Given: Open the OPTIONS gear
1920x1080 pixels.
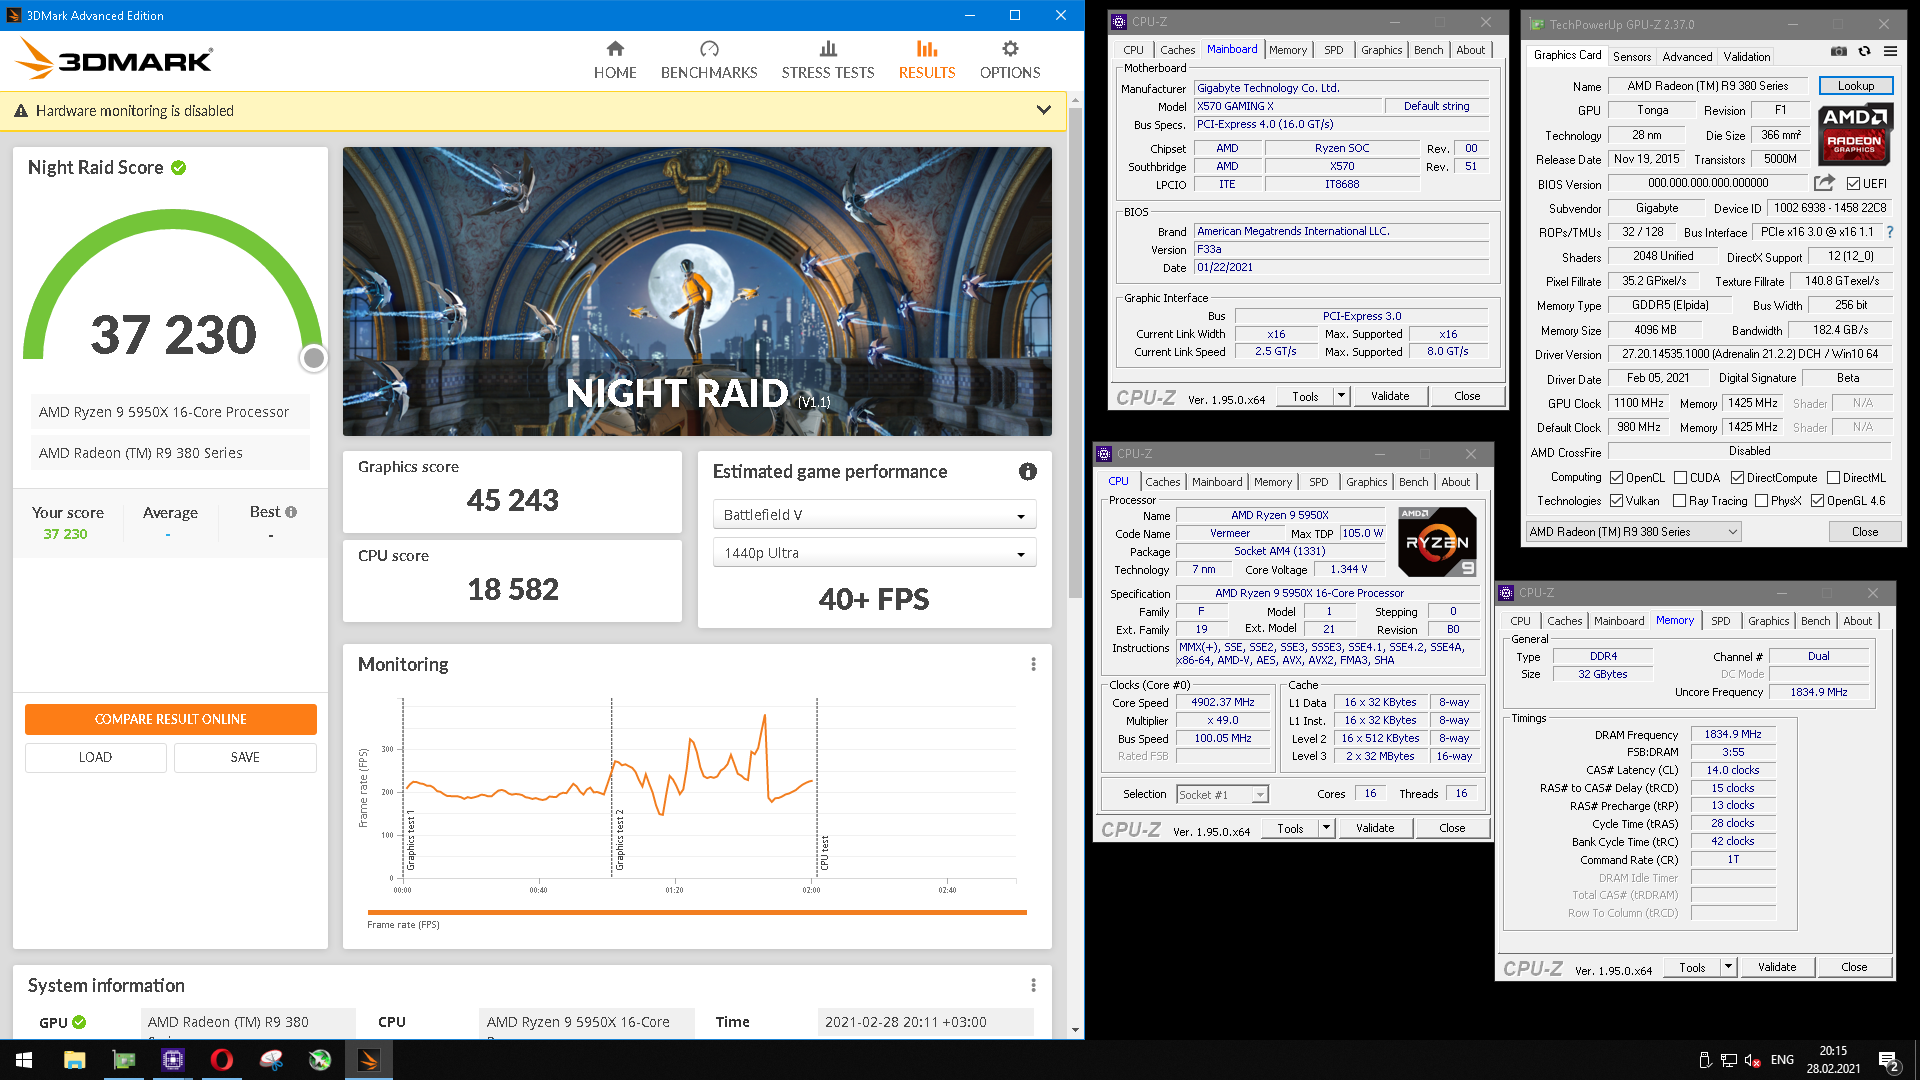Looking at the screenshot, I should tap(1010, 49).
